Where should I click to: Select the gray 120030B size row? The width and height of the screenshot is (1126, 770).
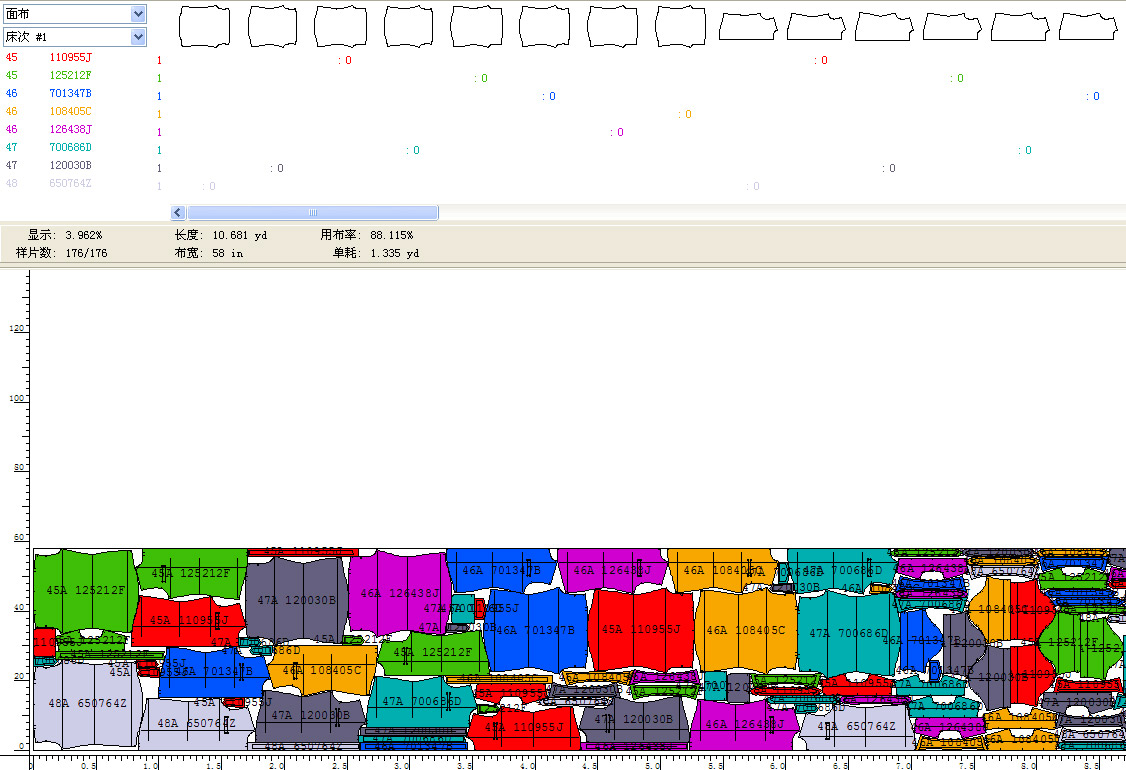click(x=70, y=166)
